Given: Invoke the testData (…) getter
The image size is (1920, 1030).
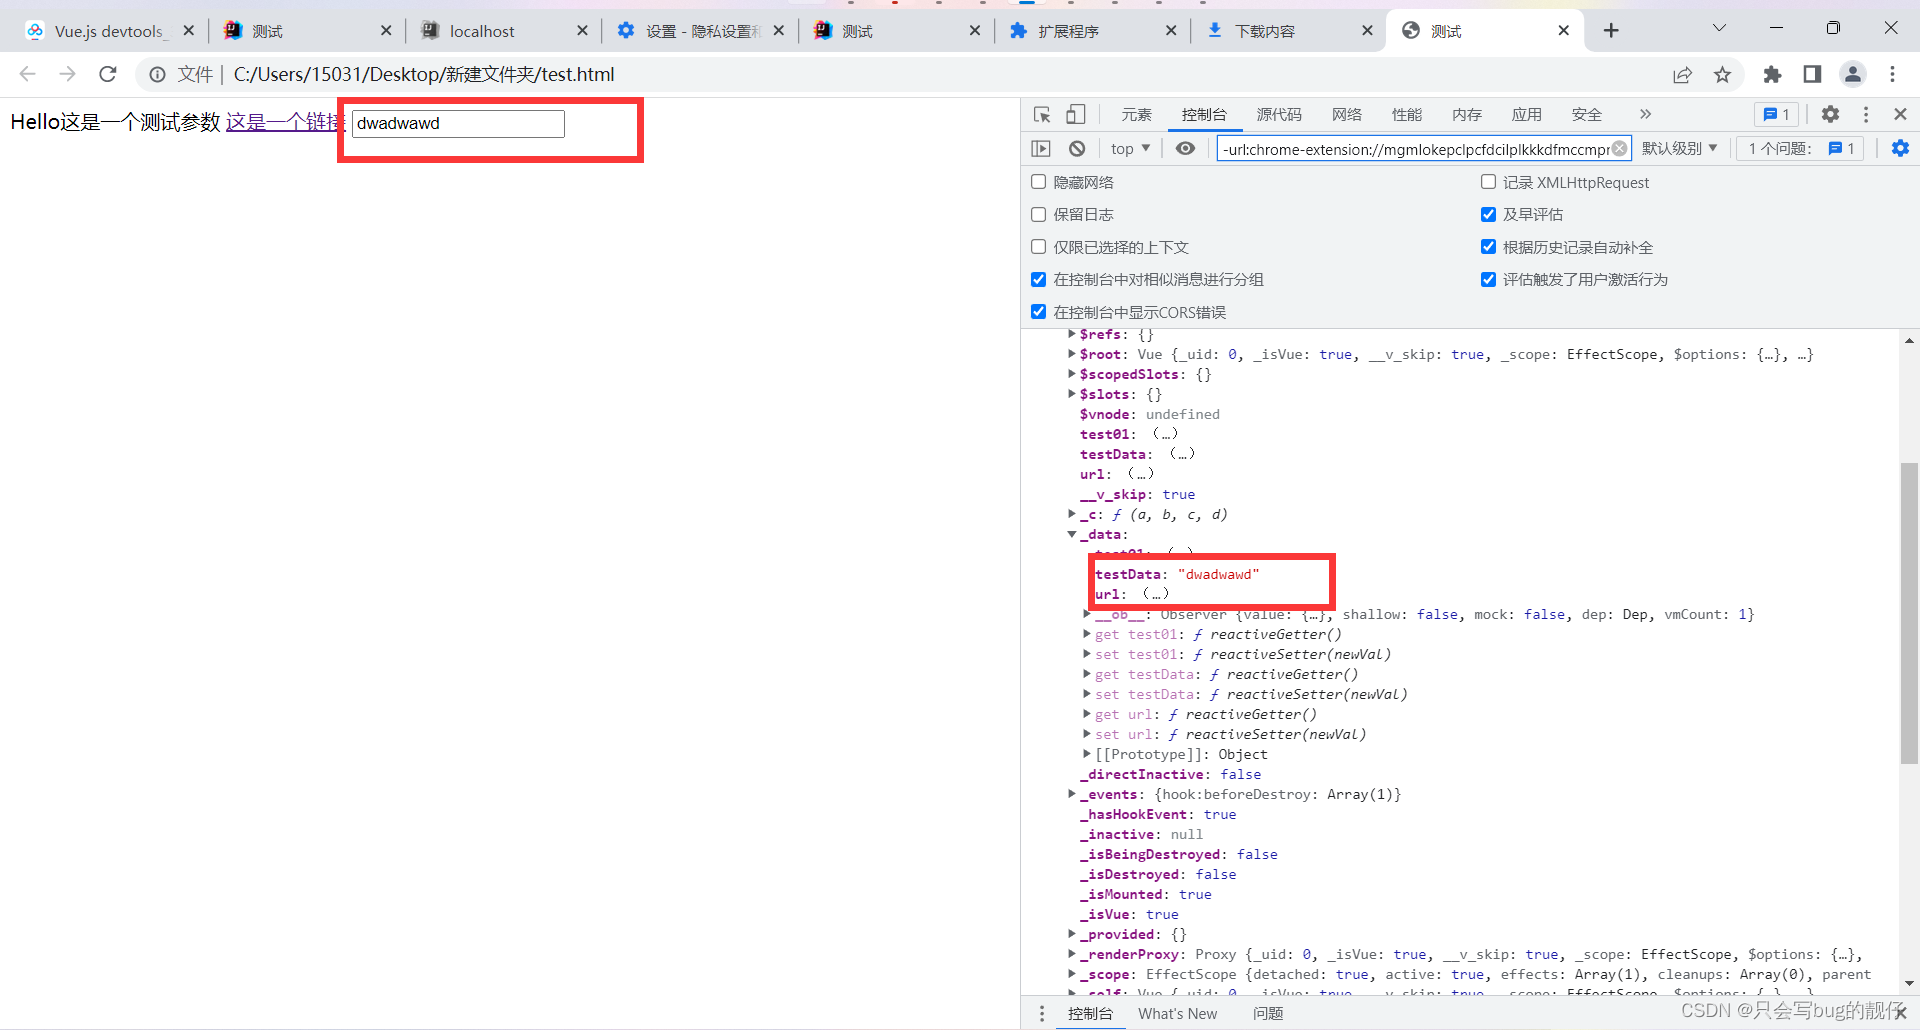Looking at the screenshot, I should [1182, 454].
